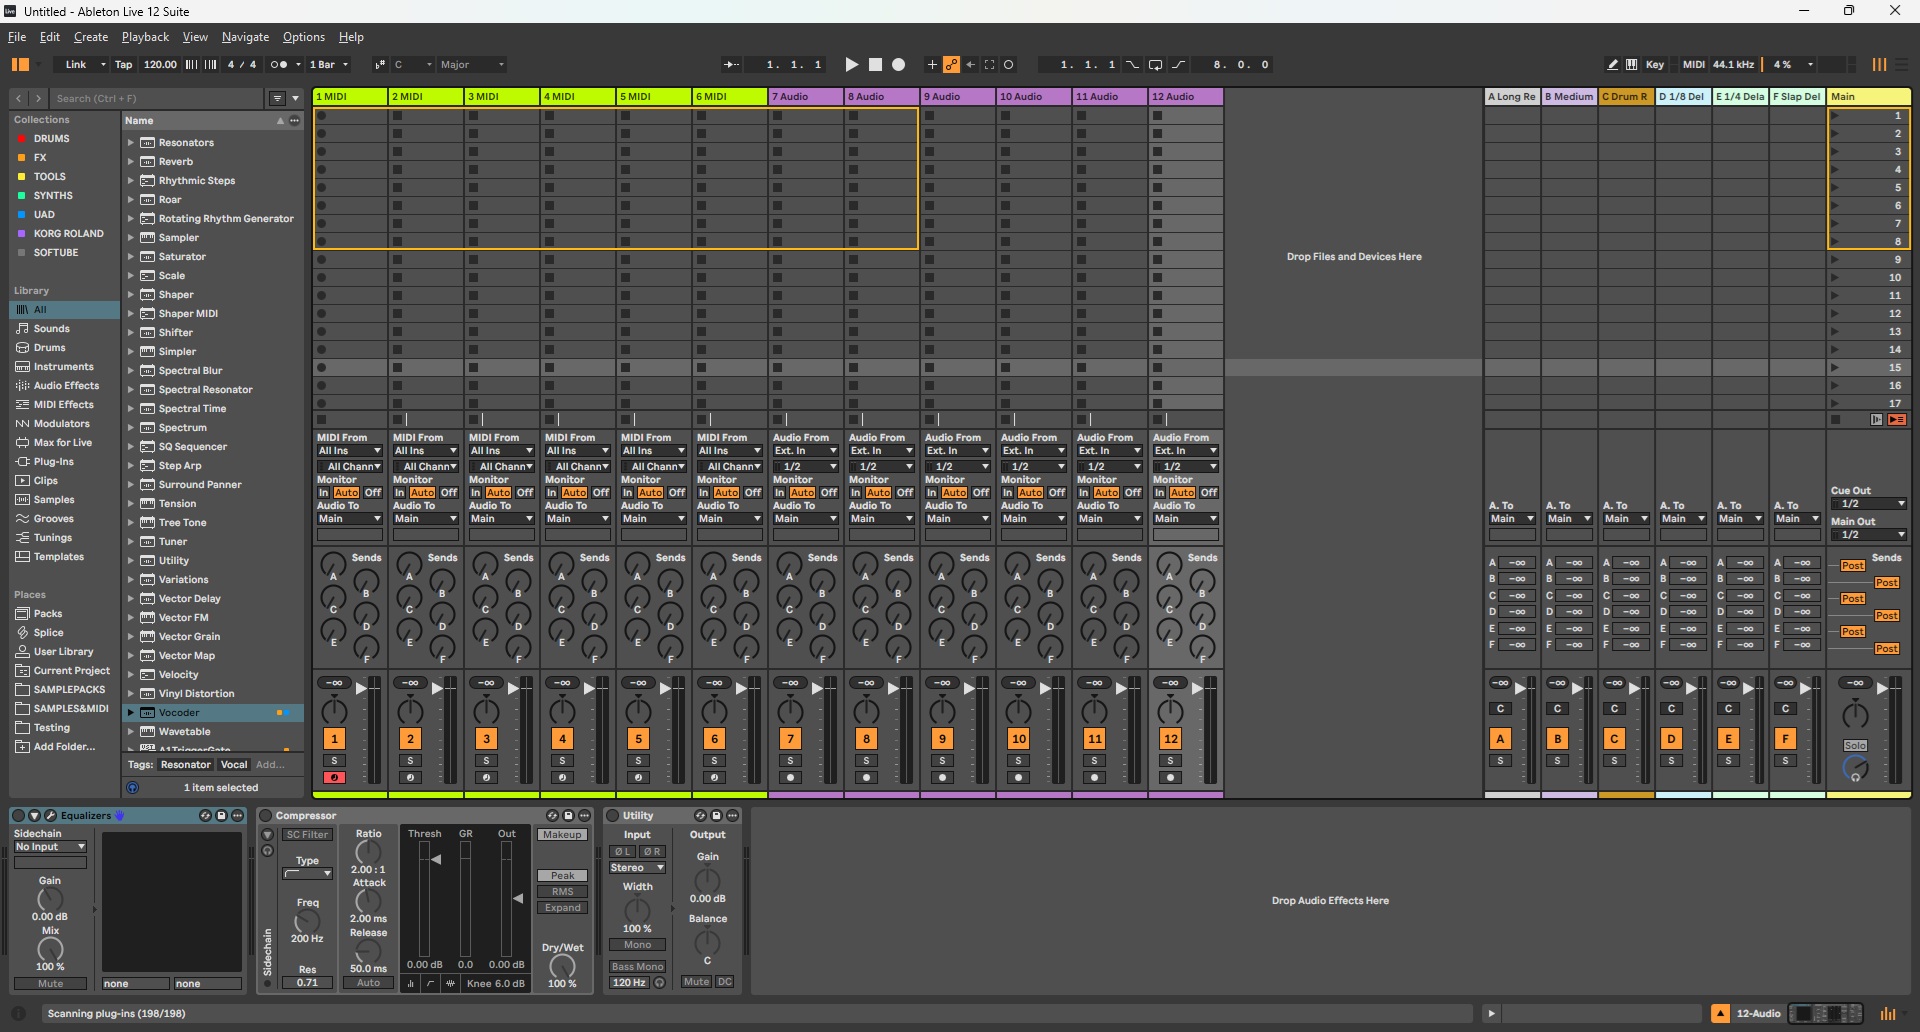Open the Equalizers Sidechain No Input dropdown

coord(50,846)
